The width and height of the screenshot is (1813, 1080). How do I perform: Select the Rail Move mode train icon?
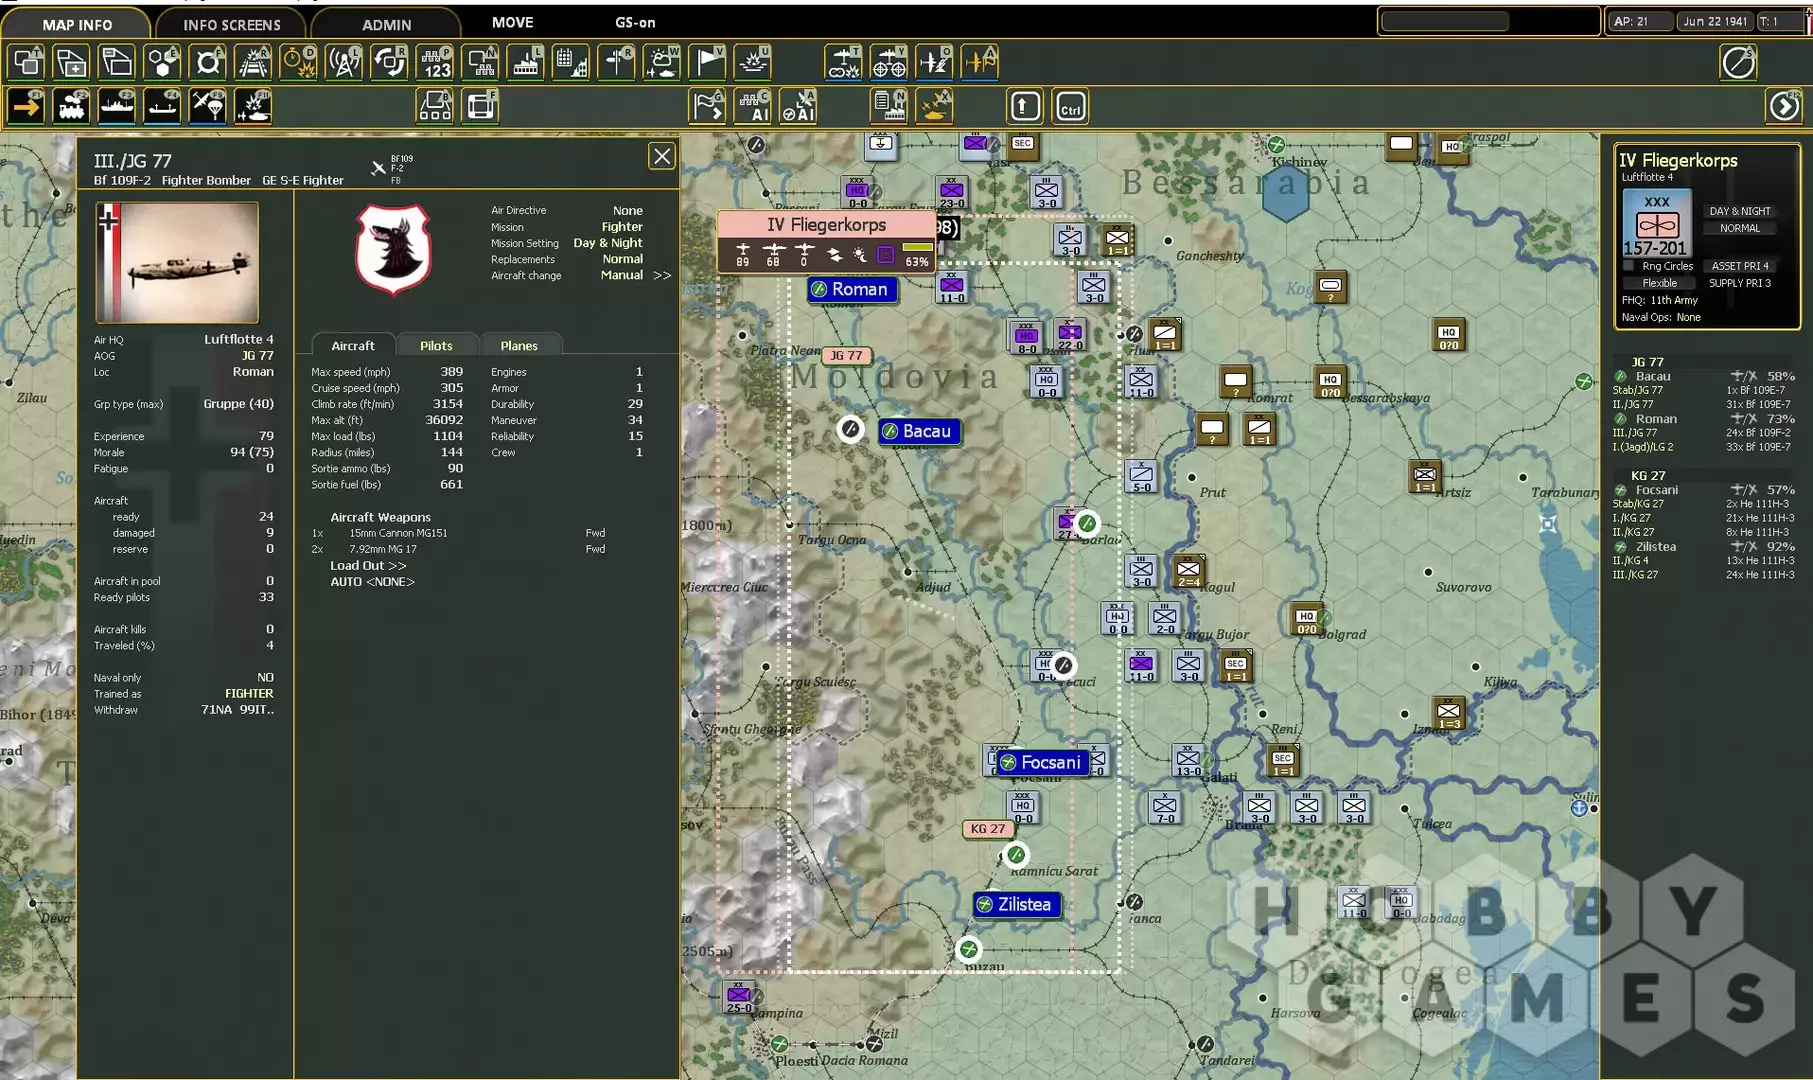click(72, 106)
